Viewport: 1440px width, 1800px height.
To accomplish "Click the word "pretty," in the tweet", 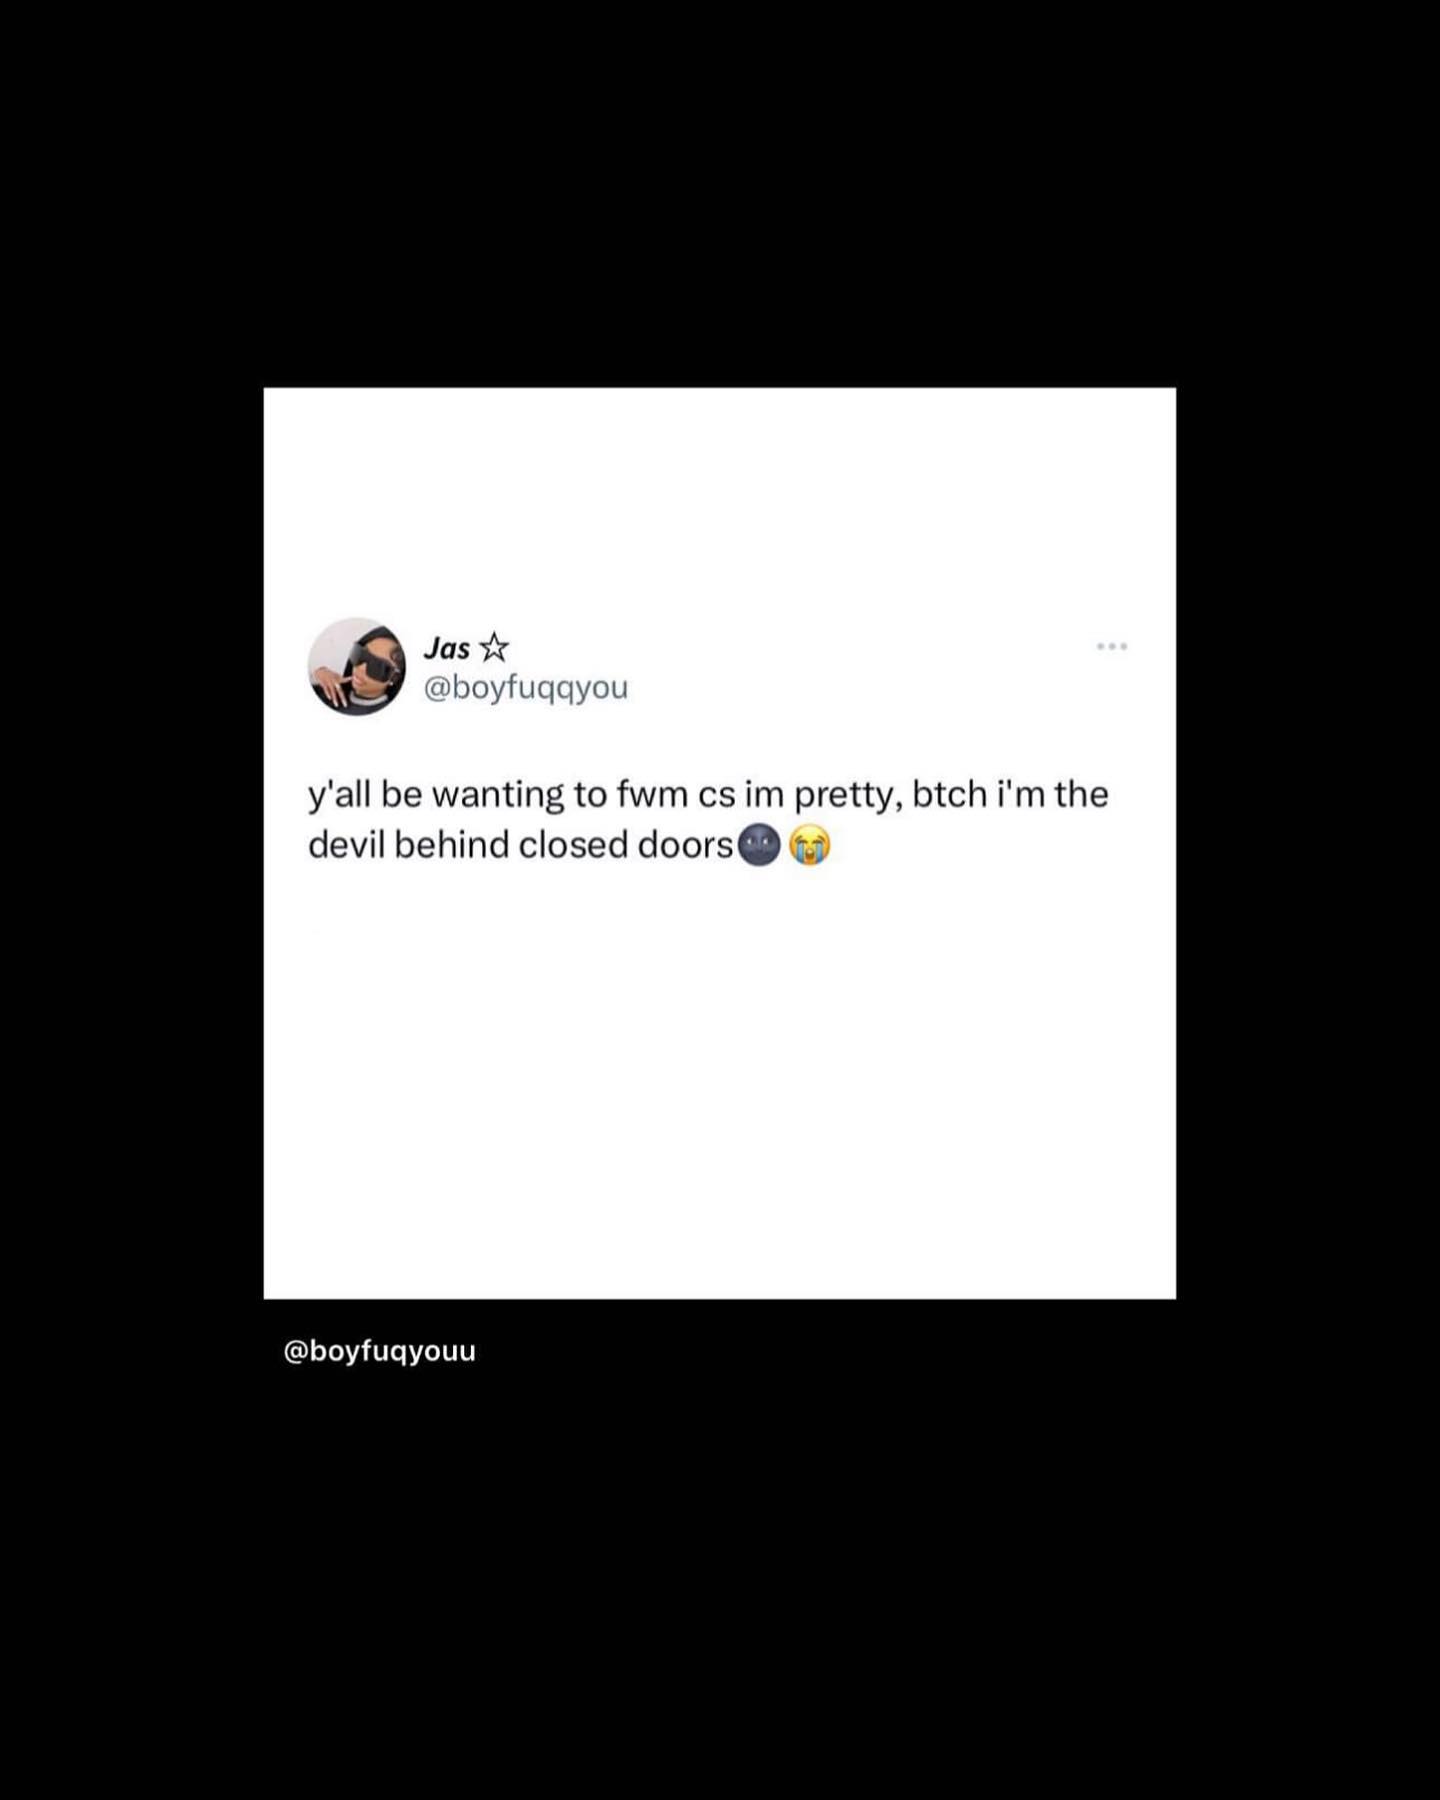I will 848,797.
